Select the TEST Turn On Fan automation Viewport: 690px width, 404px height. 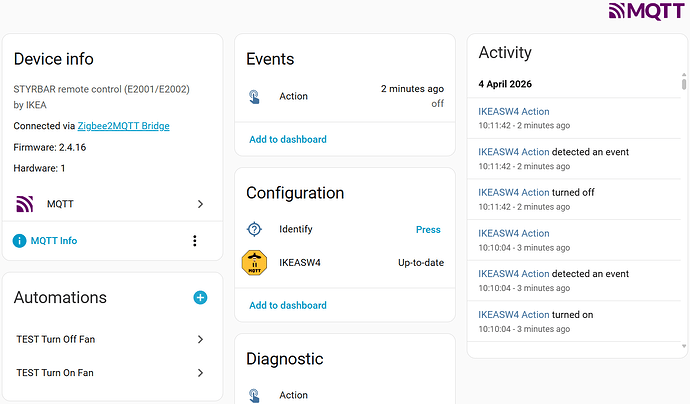tap(112, 373)
